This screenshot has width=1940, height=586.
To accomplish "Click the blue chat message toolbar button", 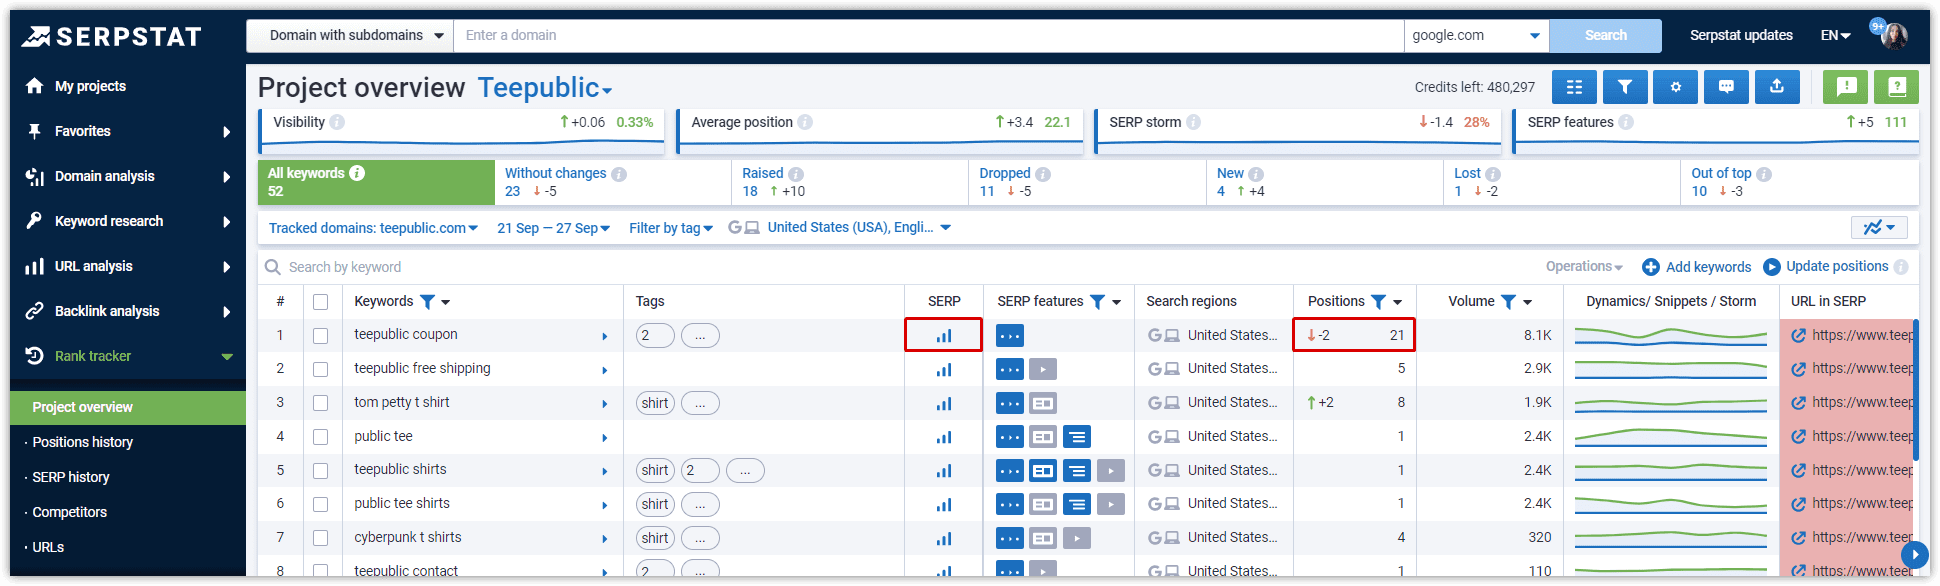I will click(1726, 87).
